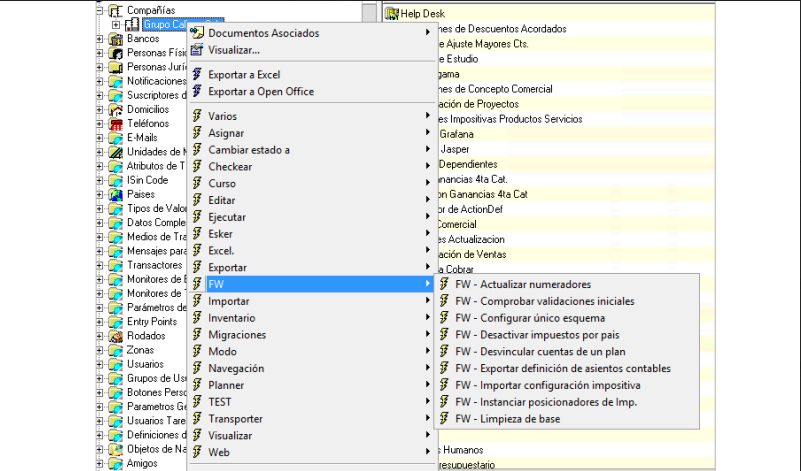This screenshot has height=471, width=801.
Task: Click lightning icon beside Exportar a Excel
Action: tap(197, 75)
